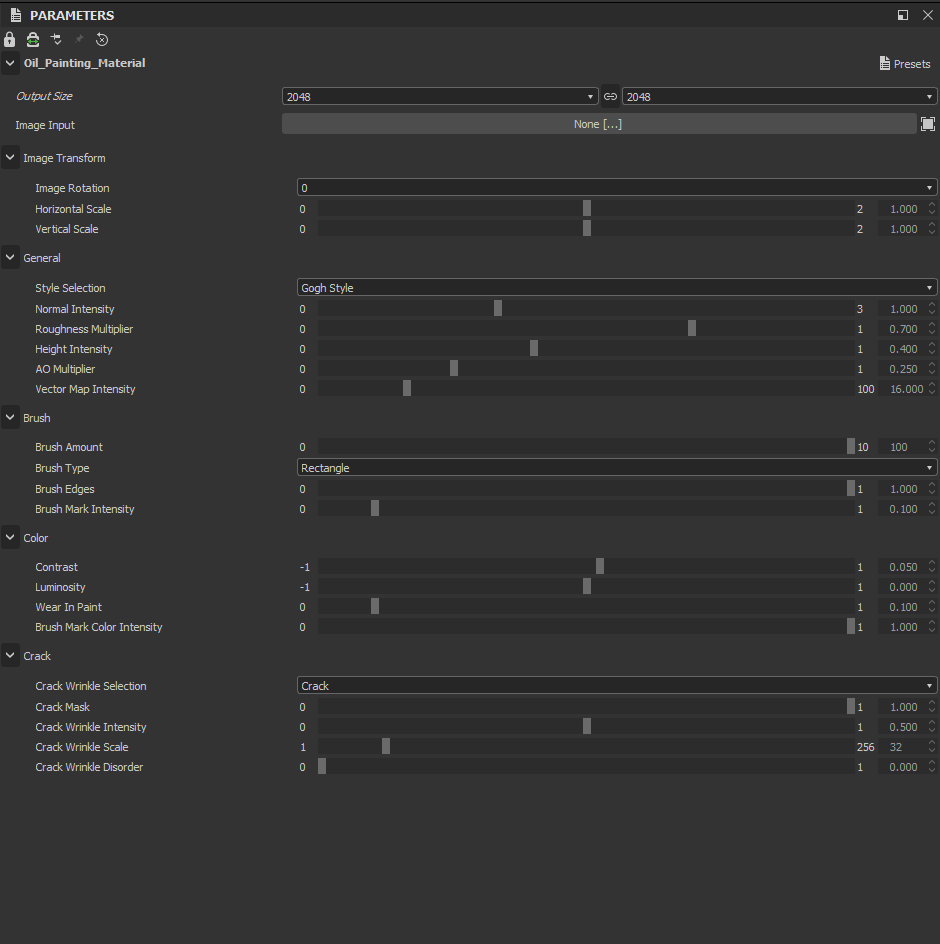Click the Normal Intensity slider handle
This screenshot has height=944, width=940.
pos(498,308)
